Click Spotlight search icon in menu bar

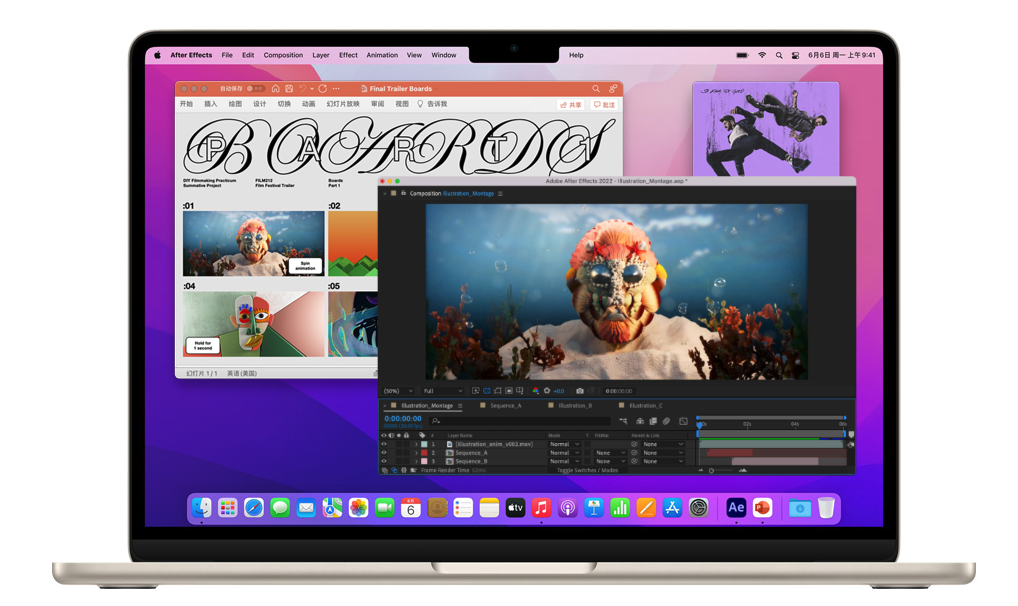pyautogui.click(x=778, y=55)
